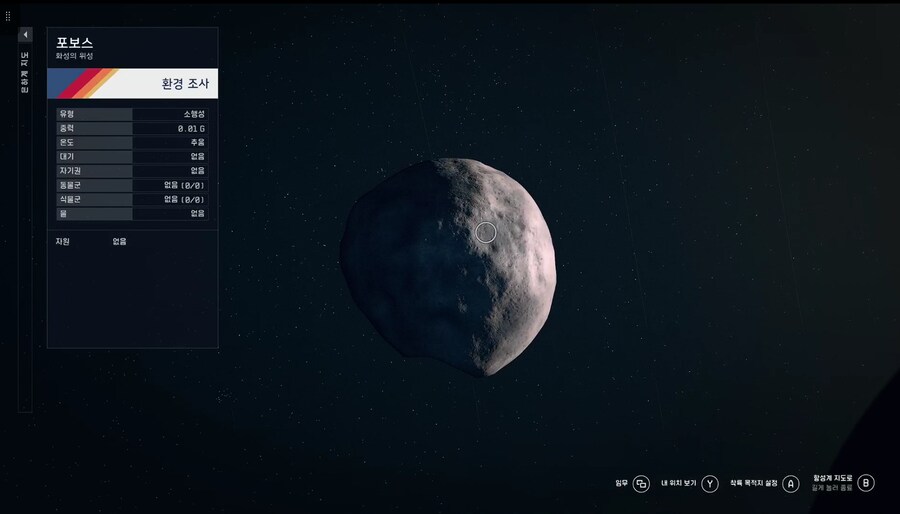Open the vertical 항성계 지도 side tab
900x514 pixels.
pyautogui.click(x=25, y=73)
